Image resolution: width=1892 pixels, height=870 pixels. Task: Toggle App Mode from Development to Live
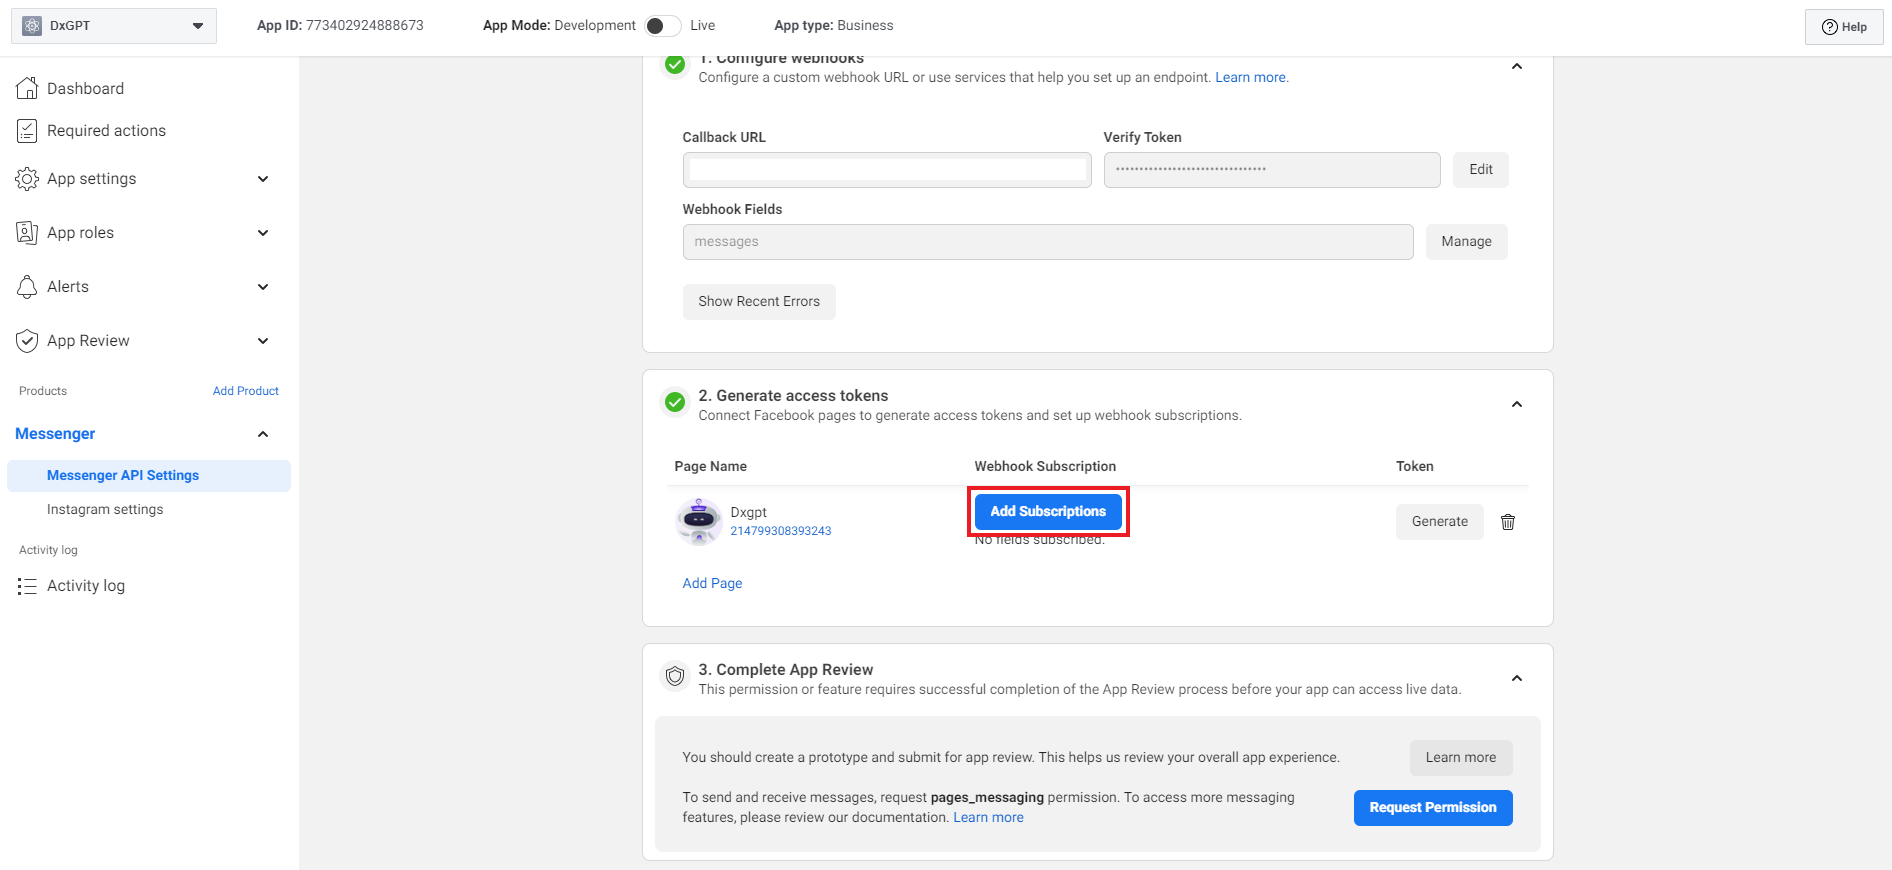click(x=662, y=26)
